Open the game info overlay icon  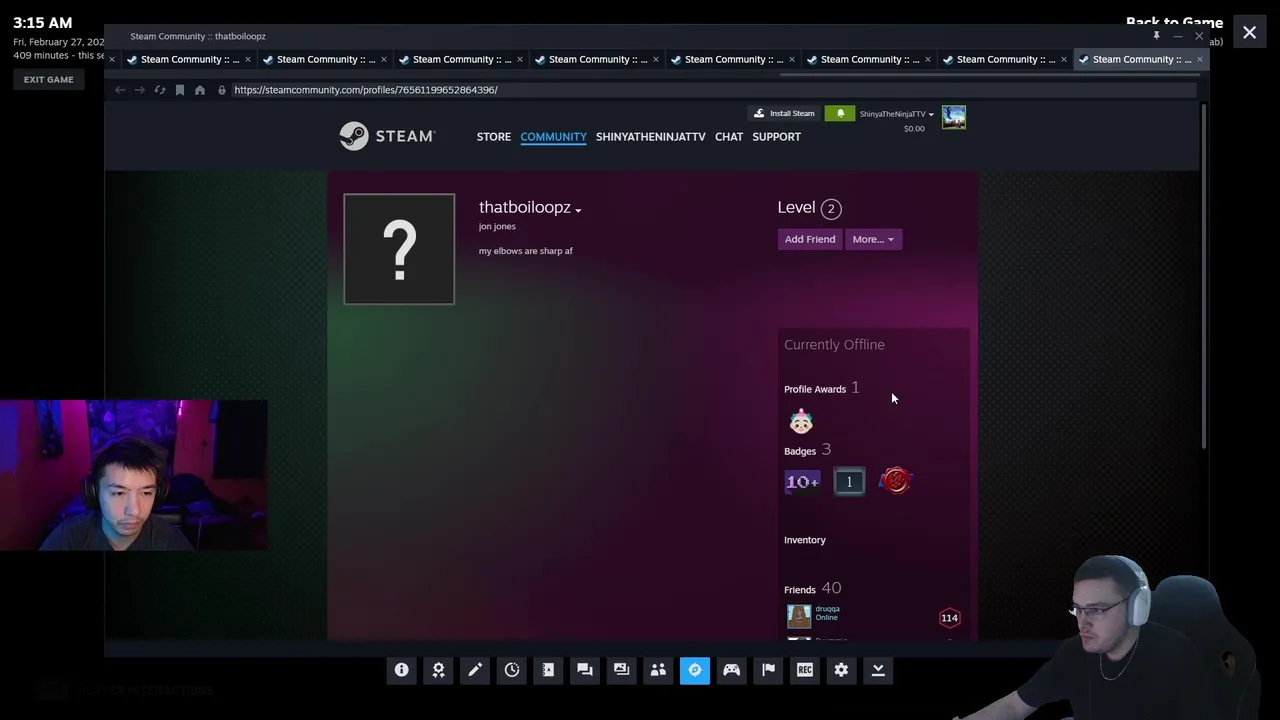[401, 670]
